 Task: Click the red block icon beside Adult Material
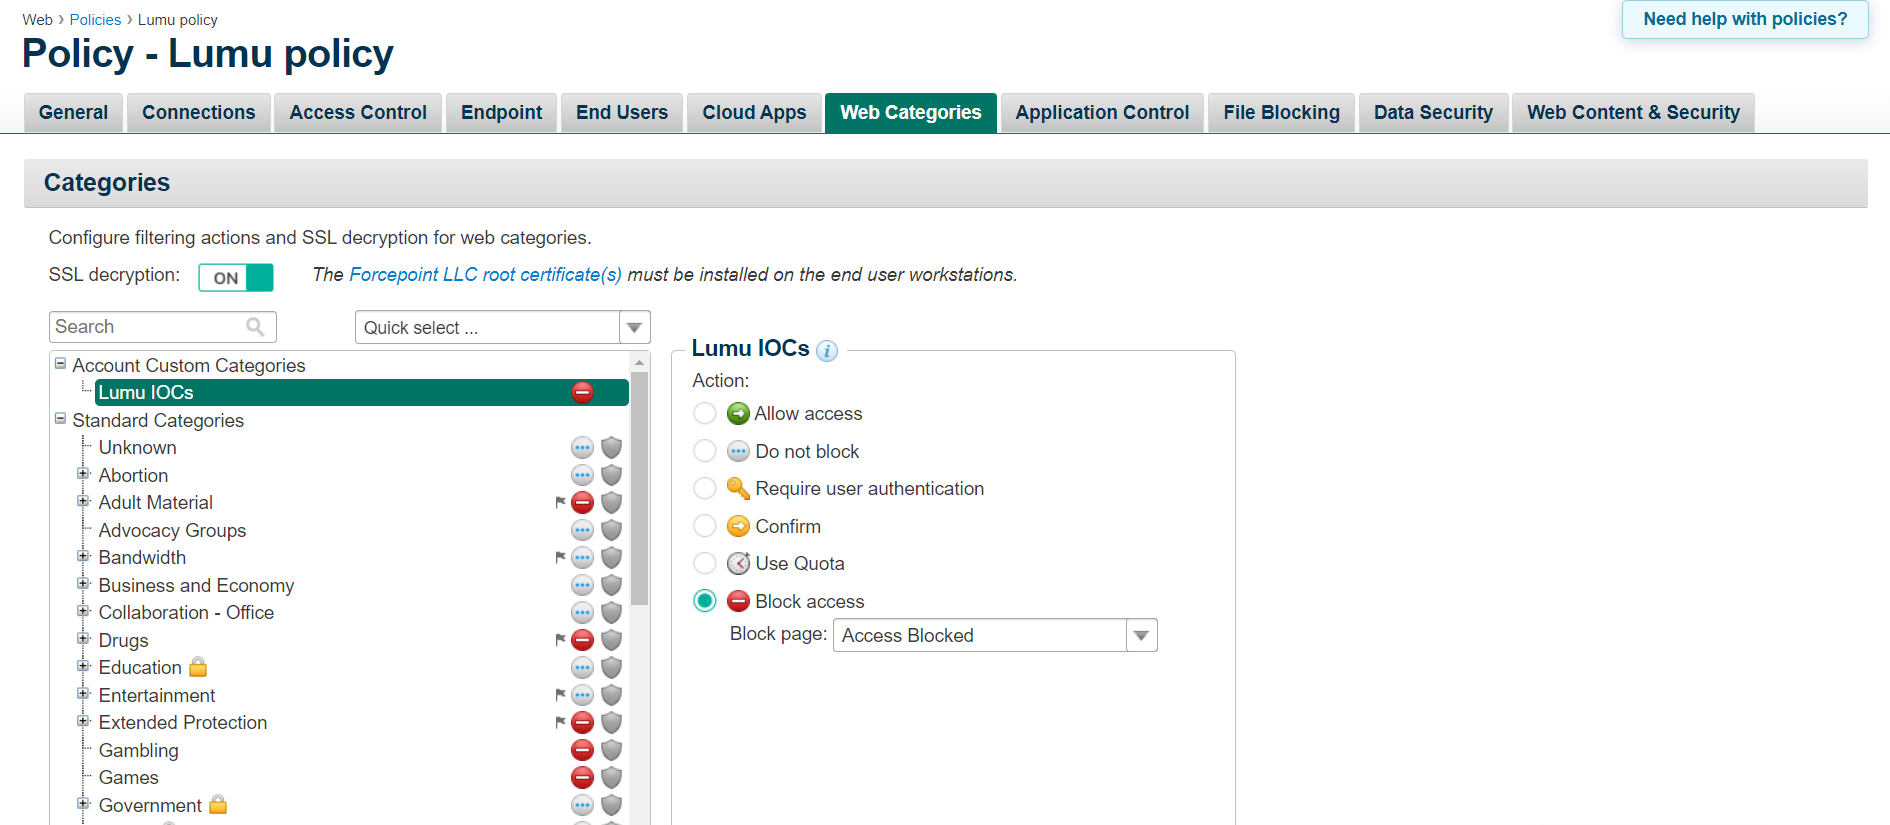582,503
